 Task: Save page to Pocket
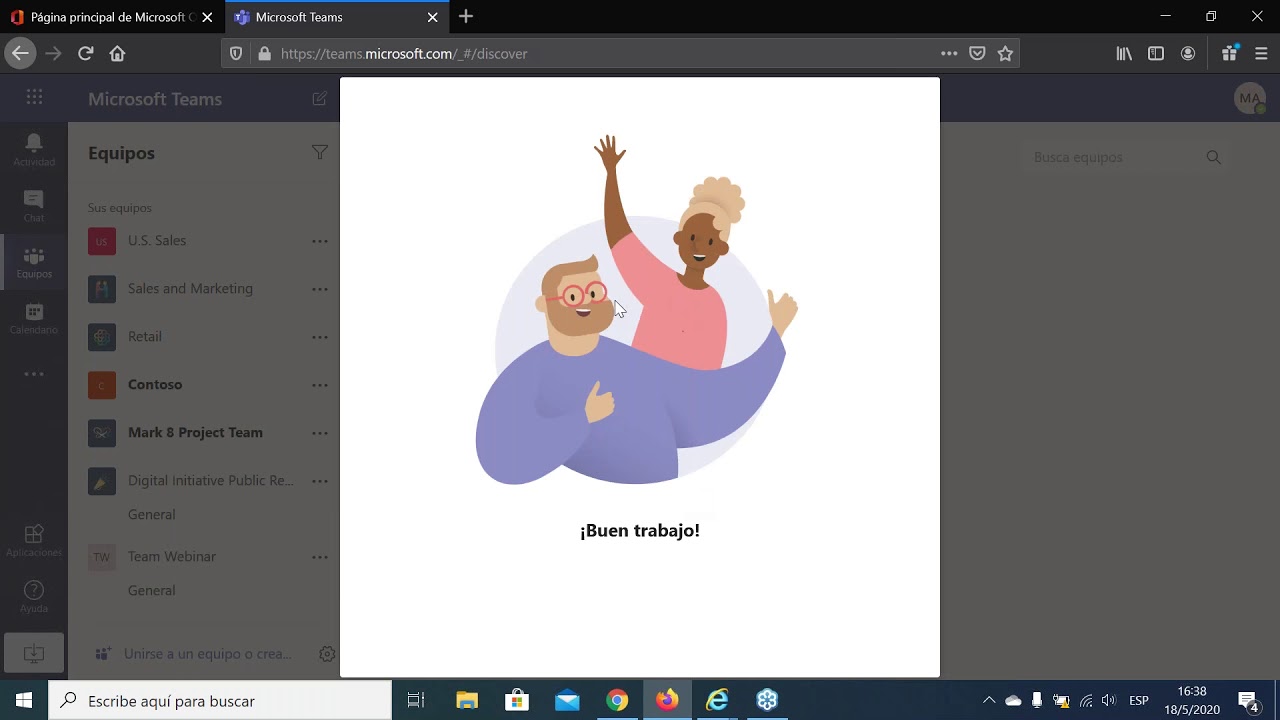[x=977, y=53]
